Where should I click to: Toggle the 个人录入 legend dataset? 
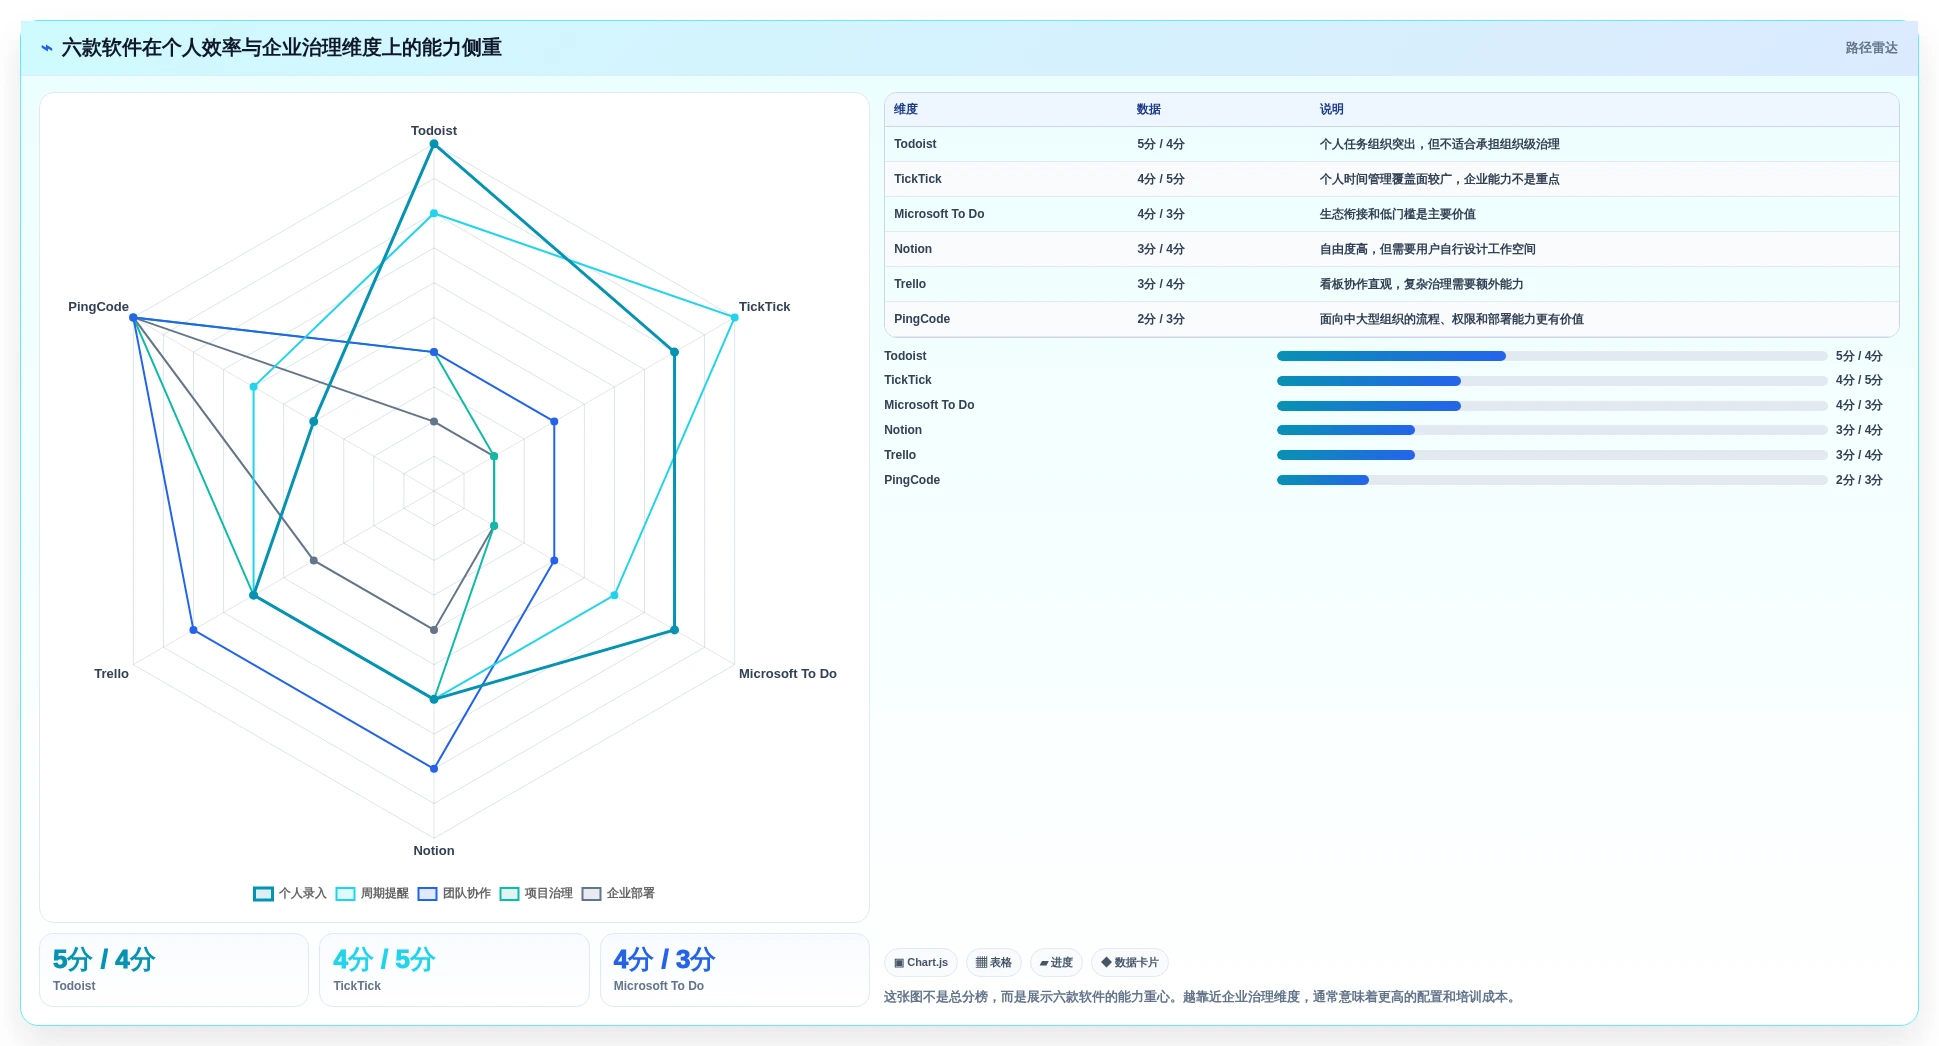(x=290, y=893)
